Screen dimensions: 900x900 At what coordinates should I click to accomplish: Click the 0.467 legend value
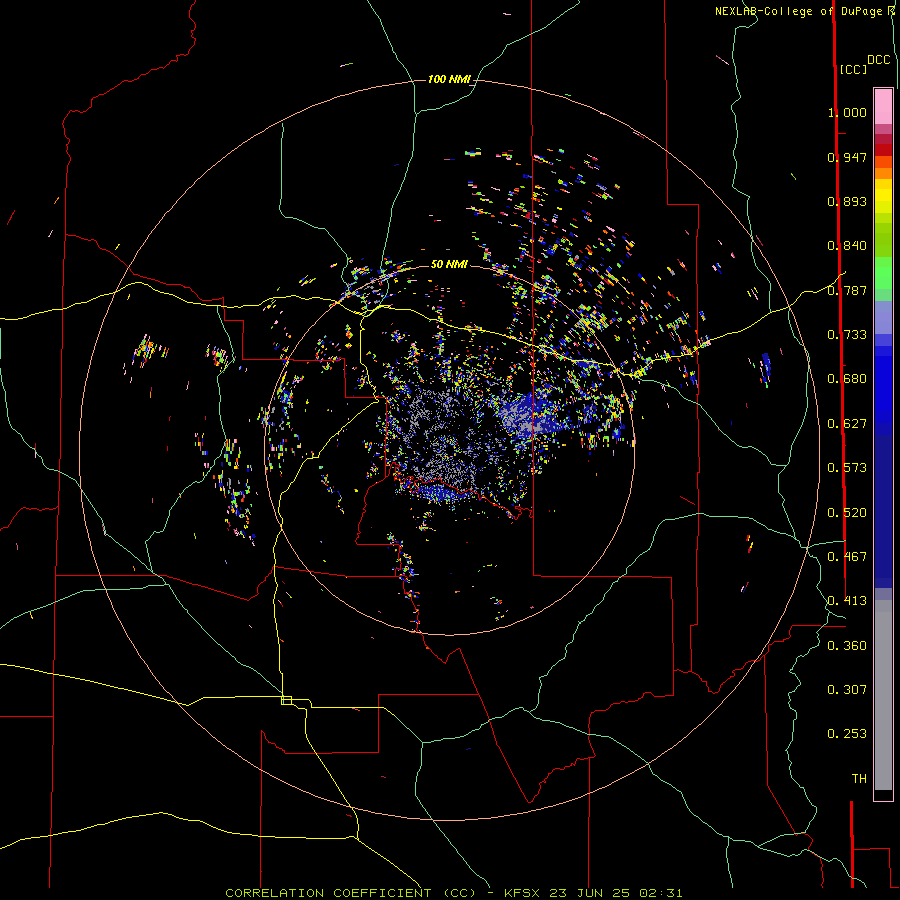847,557
